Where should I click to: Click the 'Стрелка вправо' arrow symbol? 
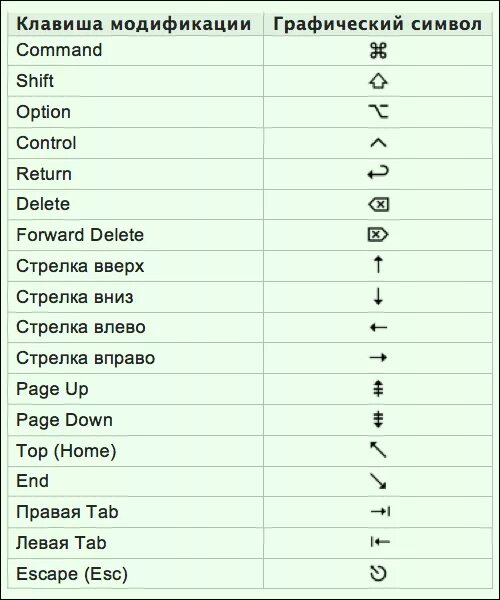[x=378, y=358]
